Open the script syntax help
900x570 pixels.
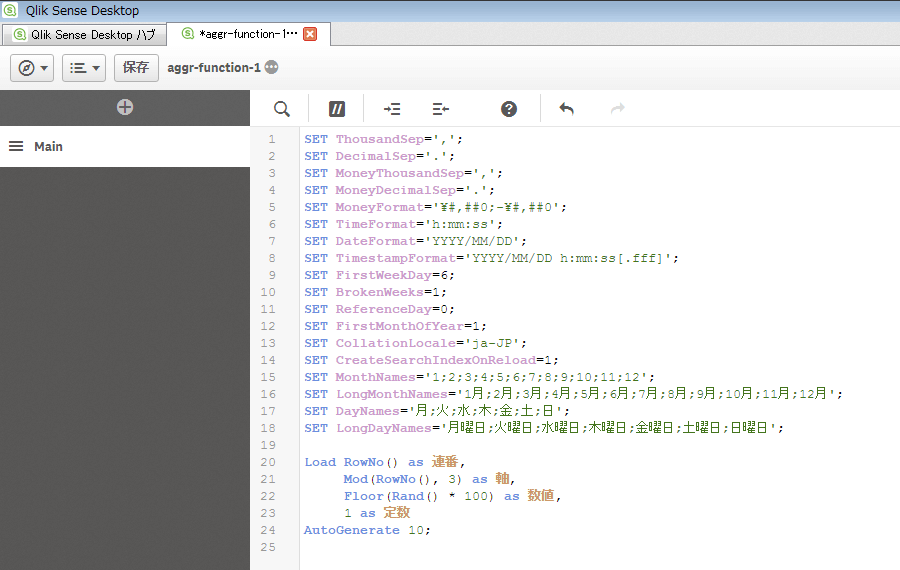tap(509, 109)
